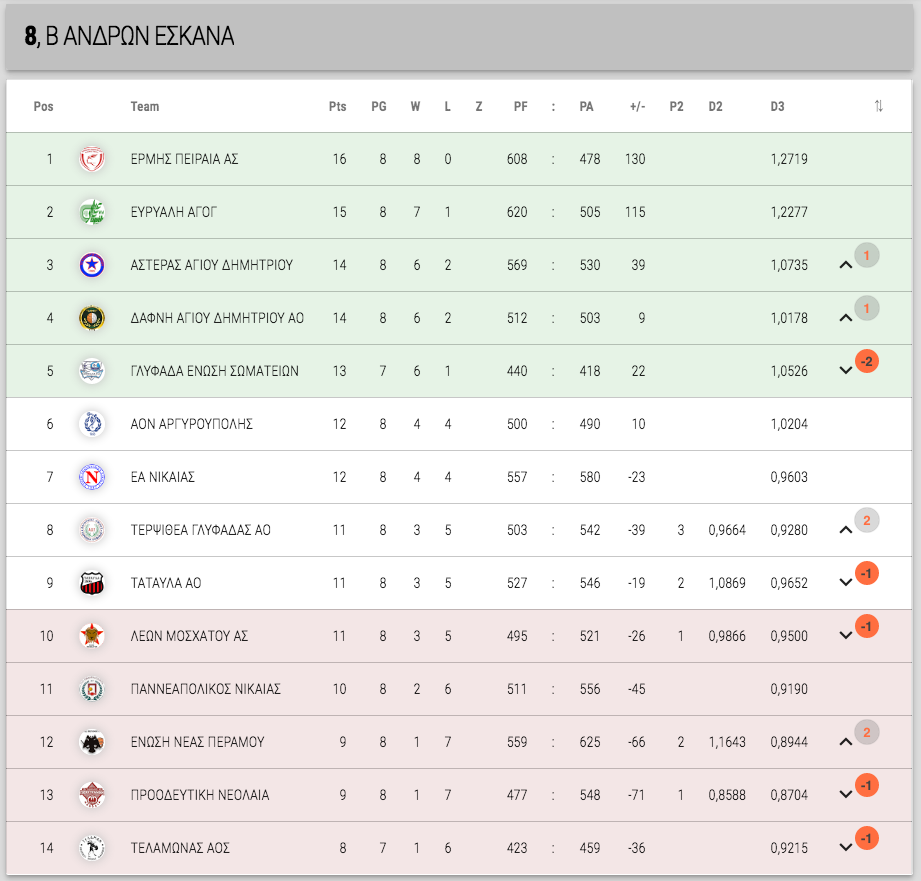Screen dimensions: 921x881
Task: Click the ΔΑΦΝΗ ΑΓΙΟΥ ΔΗΜΗΤΡΙΟΥ ΑΟ logo
Action: coord(92,318)
